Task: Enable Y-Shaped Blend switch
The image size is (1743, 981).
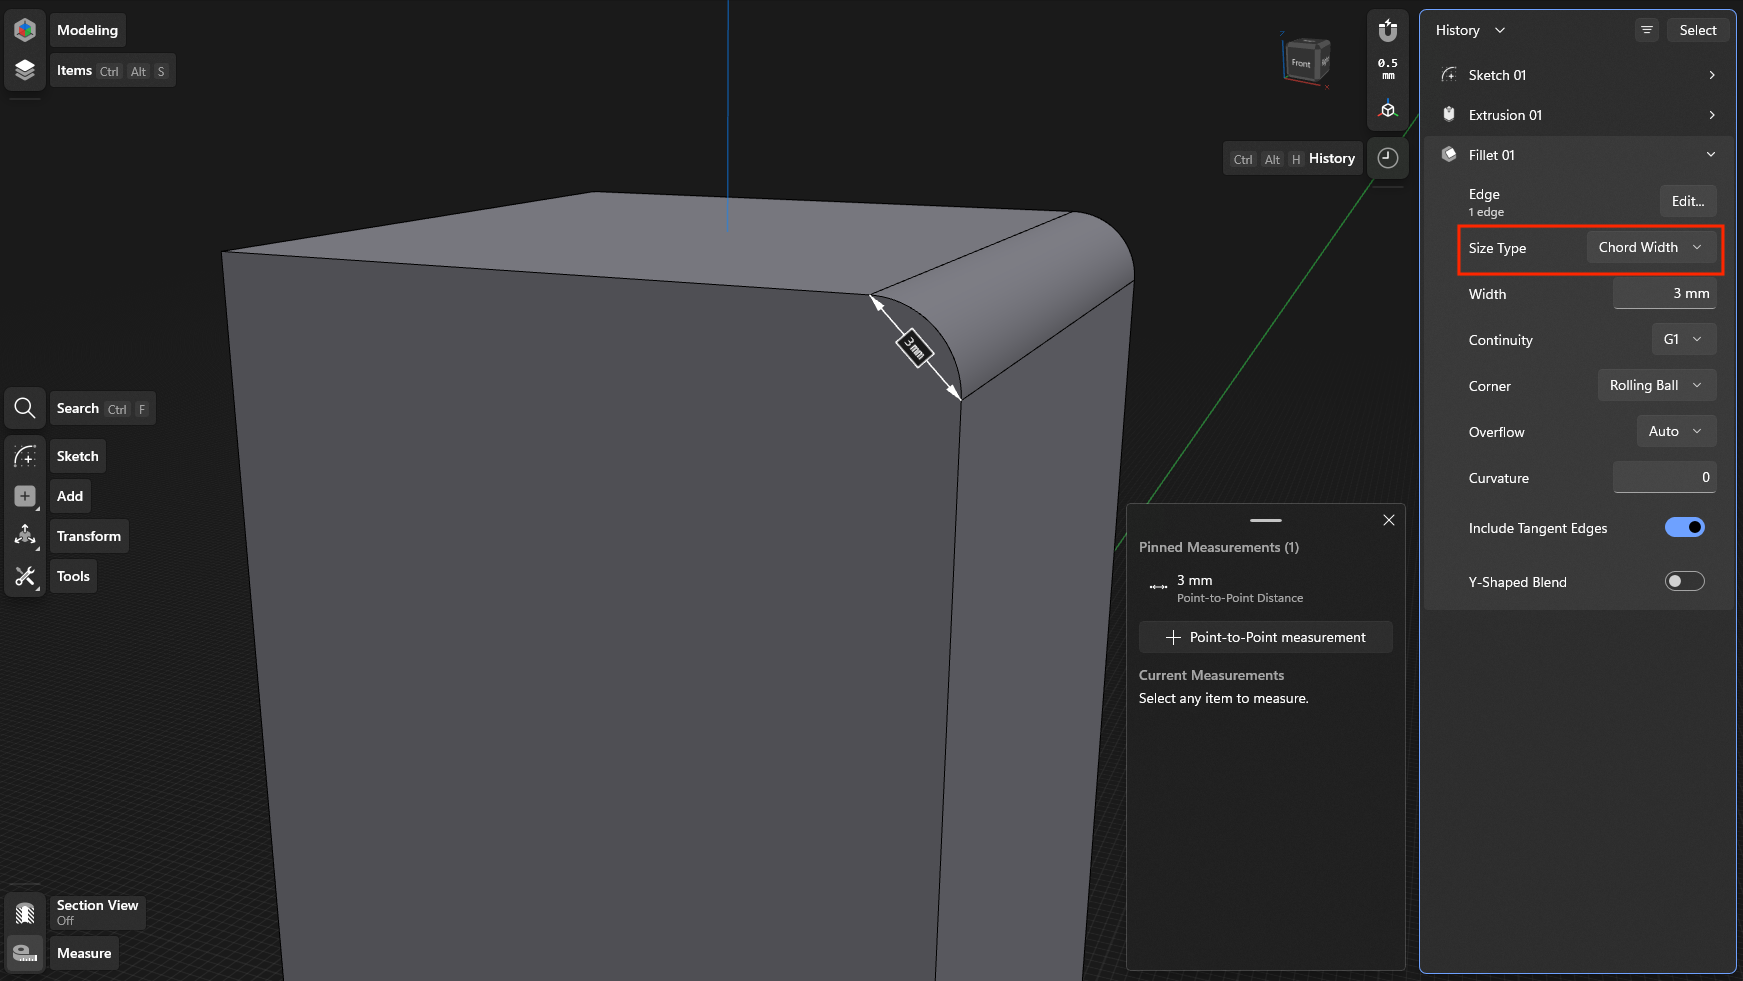Action: point(1685,581)
